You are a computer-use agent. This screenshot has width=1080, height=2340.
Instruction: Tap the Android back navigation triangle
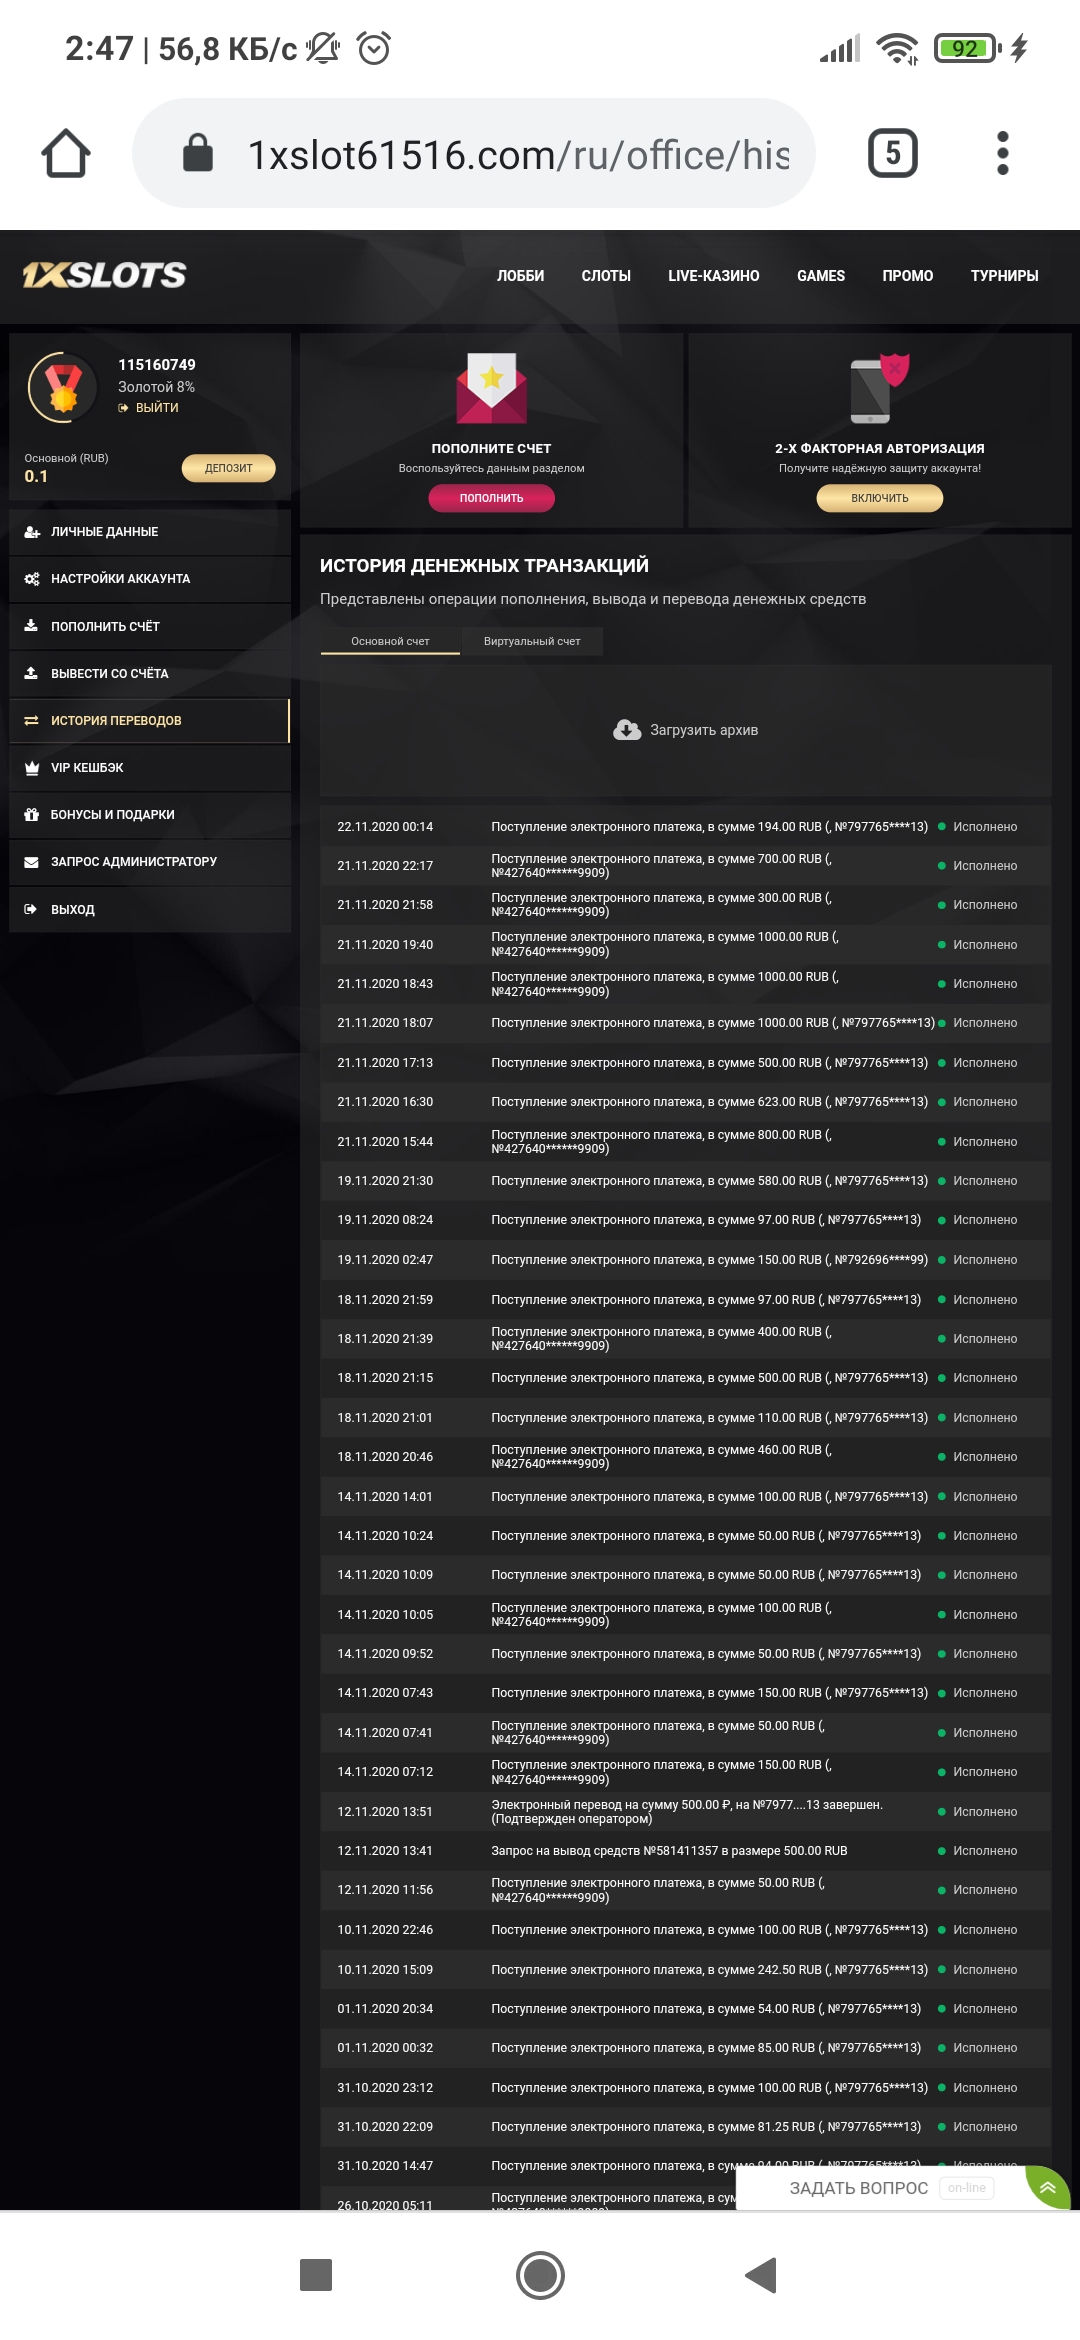click(x=762, y=2275)
